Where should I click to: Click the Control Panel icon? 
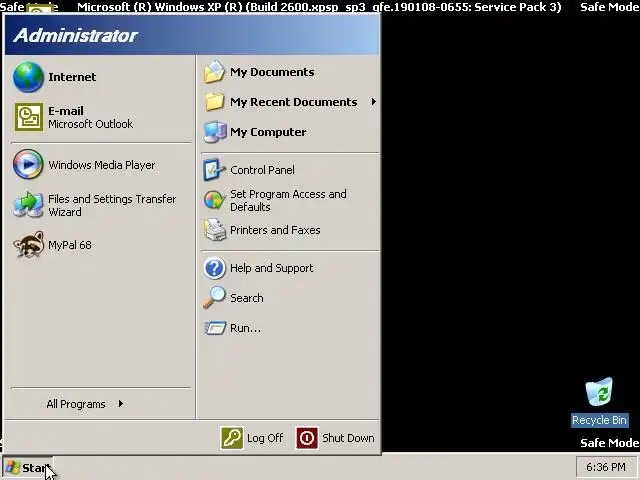214,170
